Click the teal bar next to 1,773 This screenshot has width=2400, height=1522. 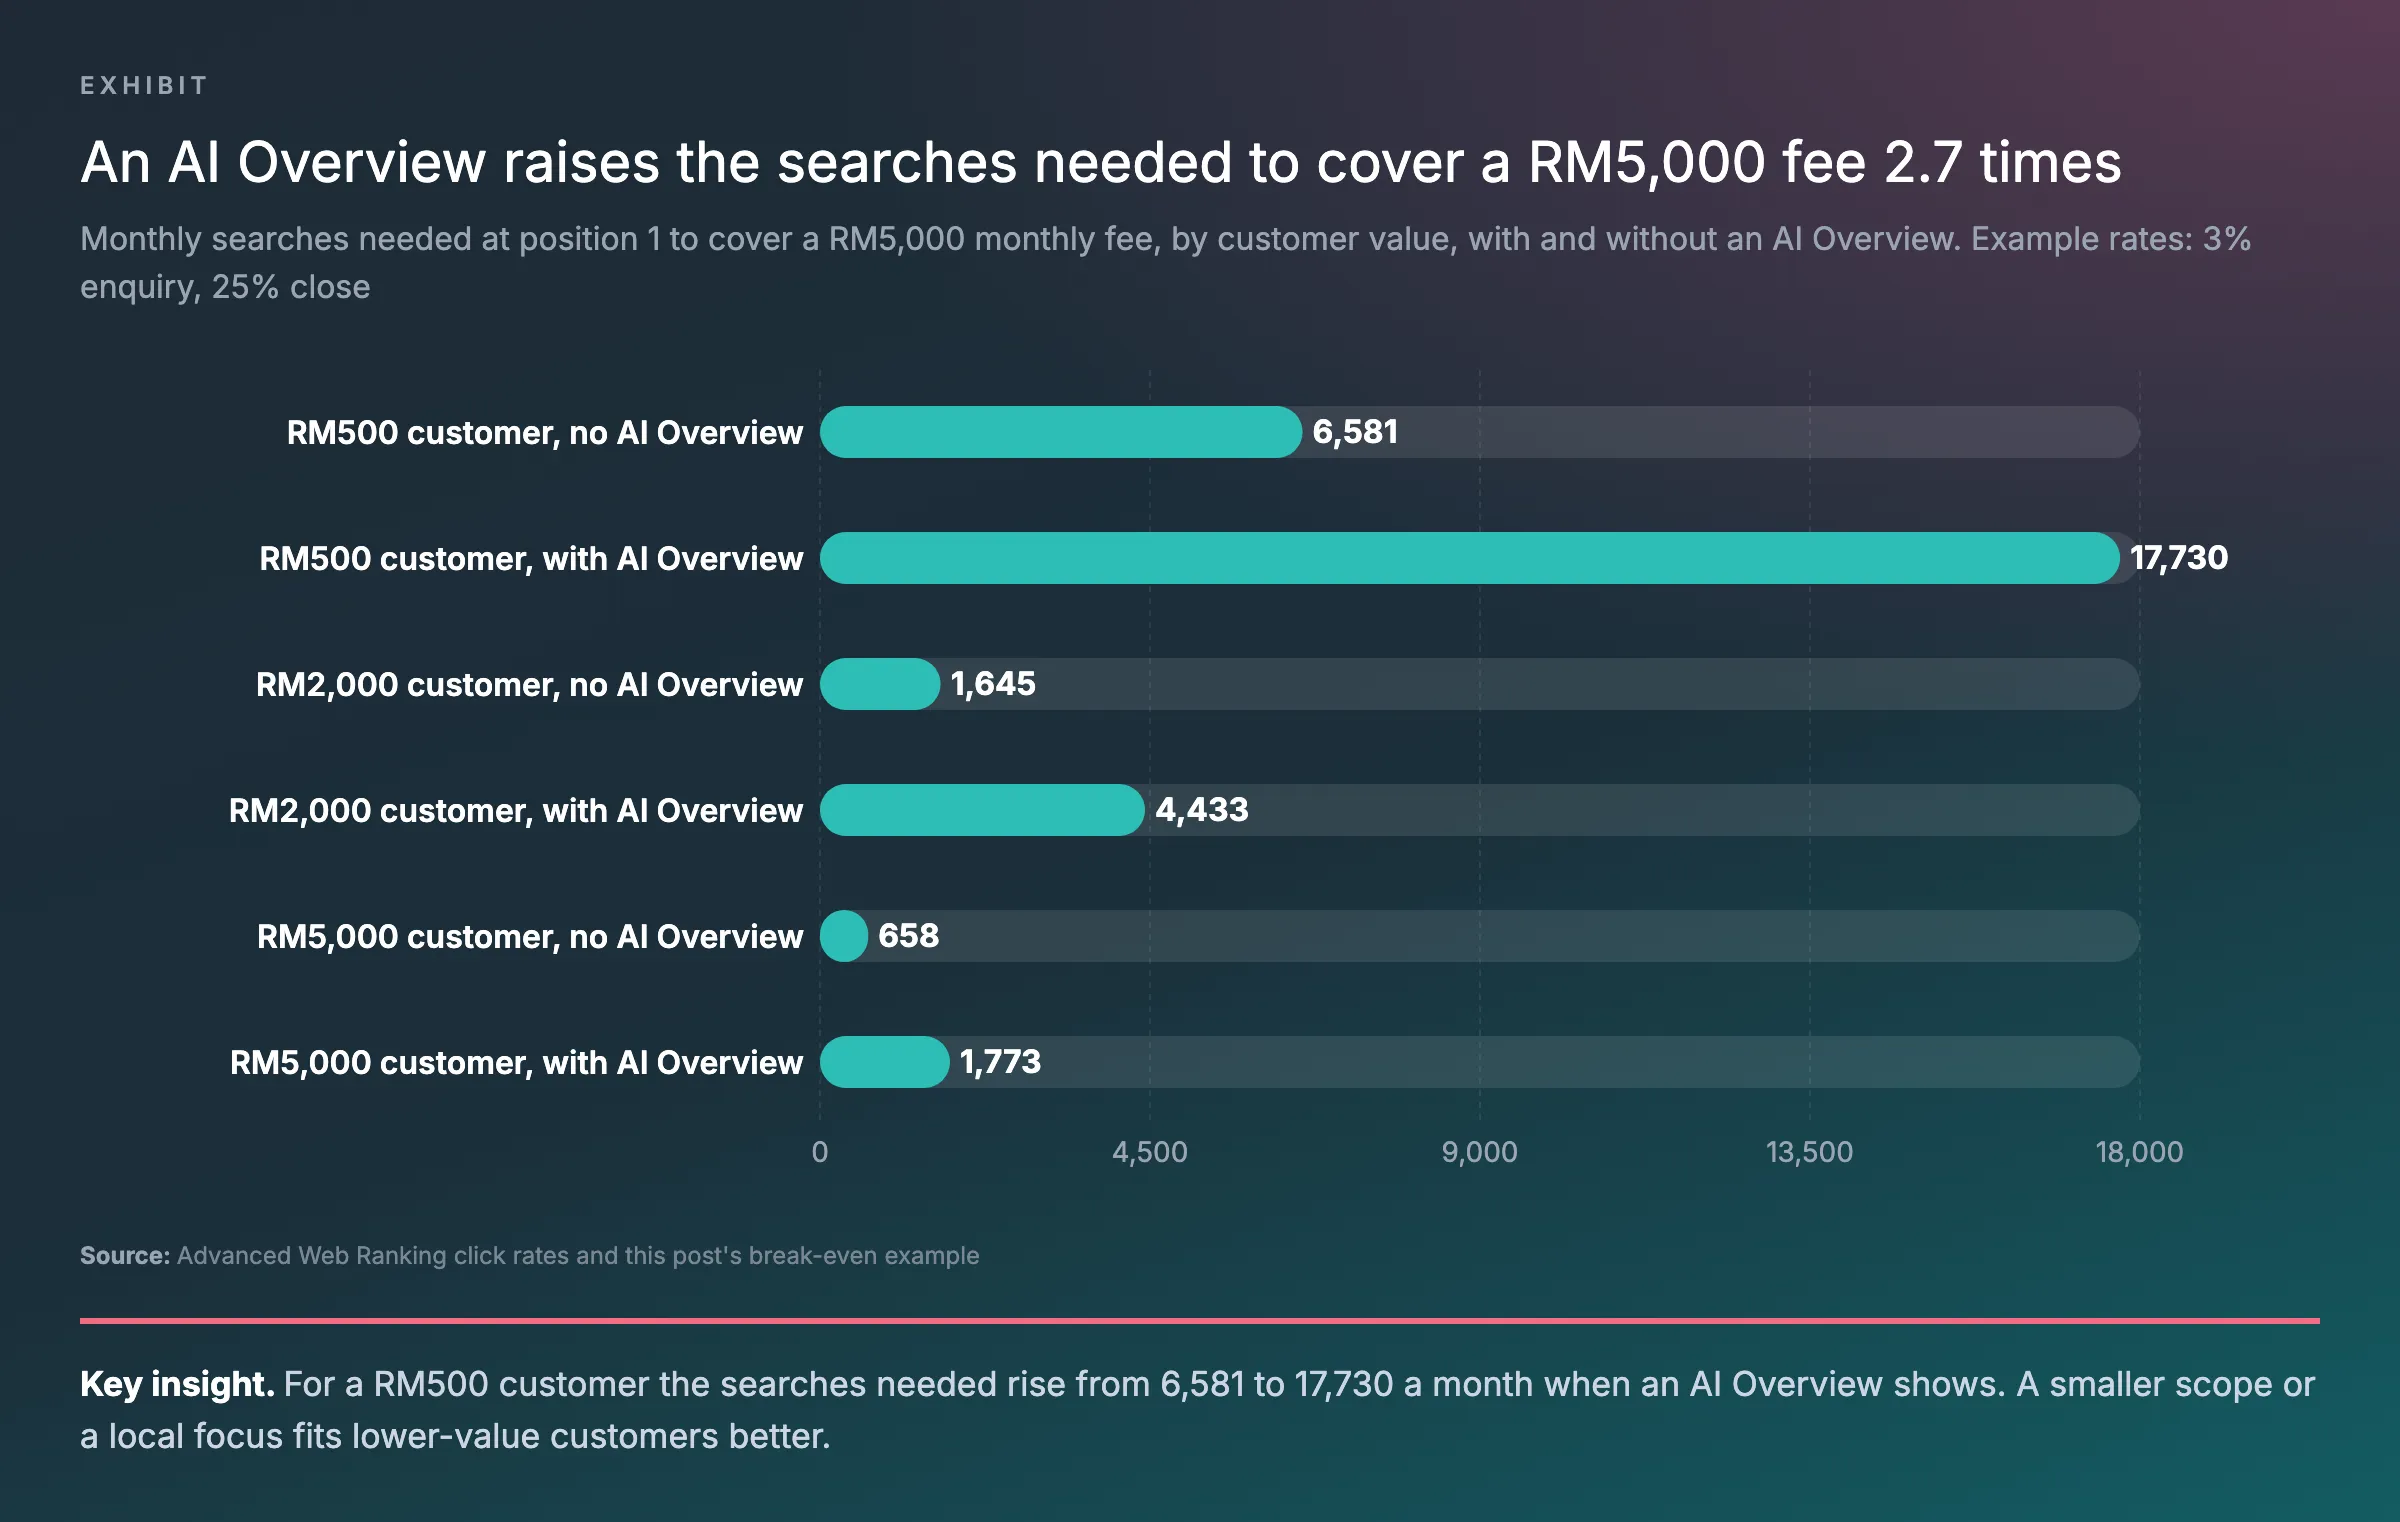pos(885,1062)
